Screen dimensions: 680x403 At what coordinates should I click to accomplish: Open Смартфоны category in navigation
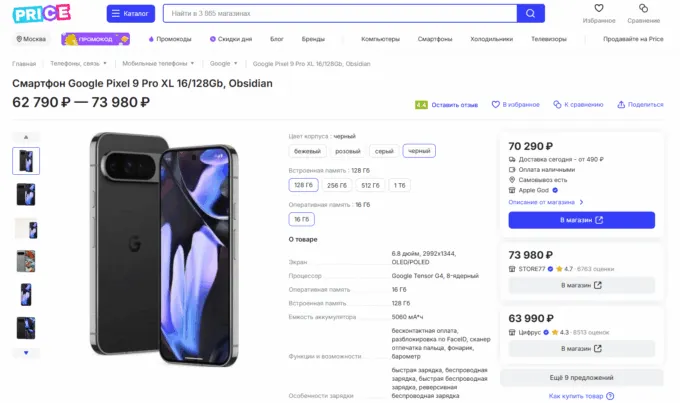tap(435, 39)
